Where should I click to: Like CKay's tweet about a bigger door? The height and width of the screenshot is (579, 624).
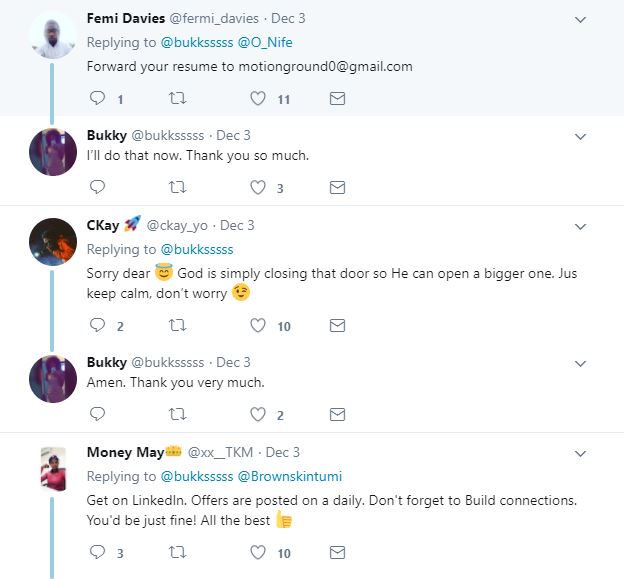pos(258,325)
